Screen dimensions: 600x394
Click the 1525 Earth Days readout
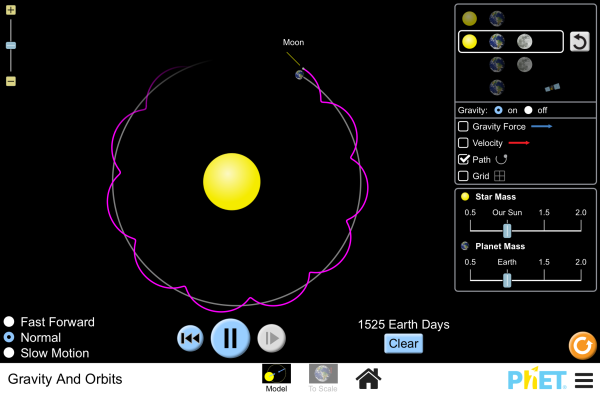tap(404, 324)
